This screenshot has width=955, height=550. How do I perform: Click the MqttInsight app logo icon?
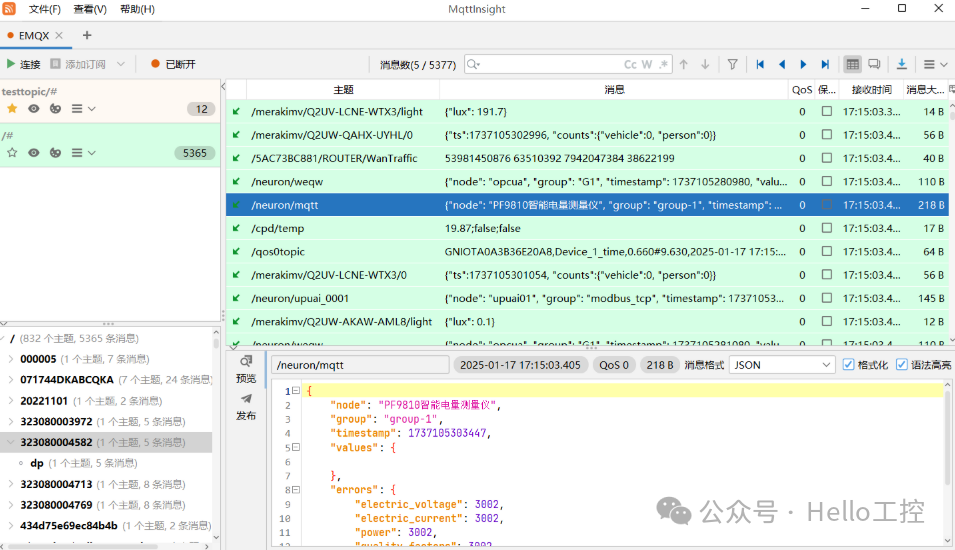coord(9,9)
